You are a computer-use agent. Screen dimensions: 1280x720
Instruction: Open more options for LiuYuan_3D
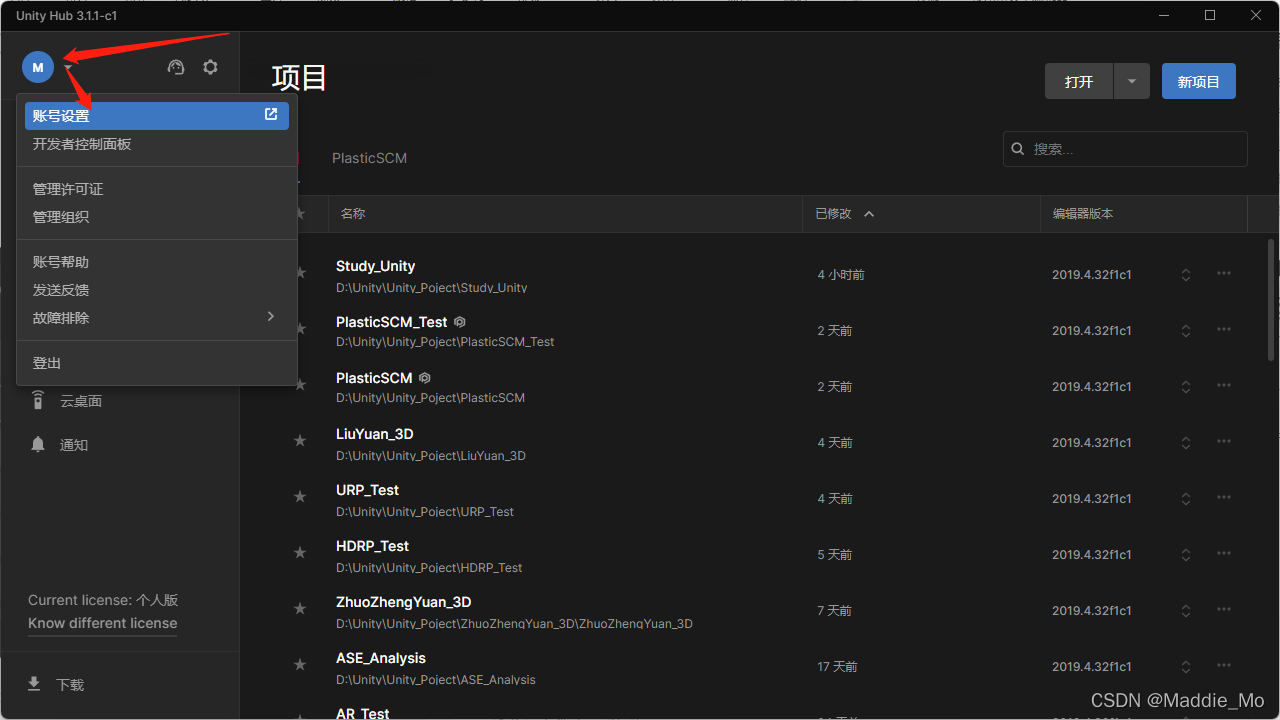click(x=1224, y=442)
